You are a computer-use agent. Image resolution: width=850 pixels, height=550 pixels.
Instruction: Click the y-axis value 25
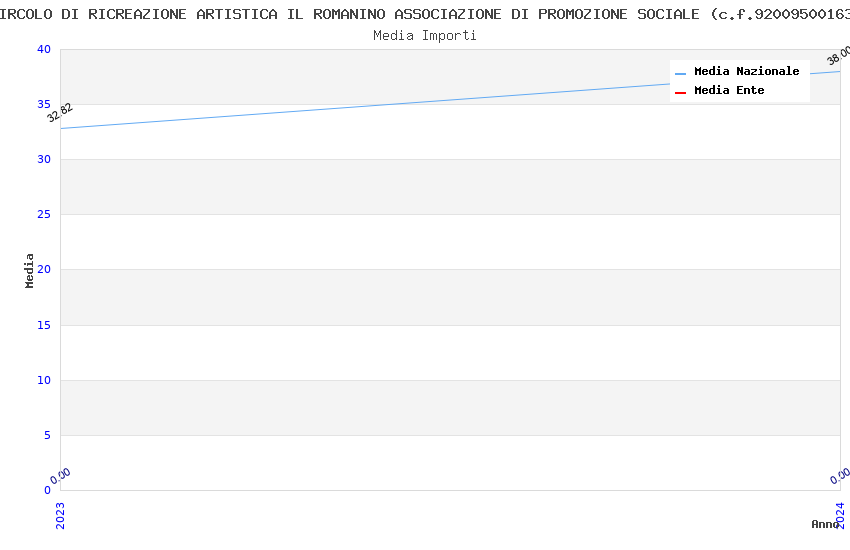[x=44, y=215]
